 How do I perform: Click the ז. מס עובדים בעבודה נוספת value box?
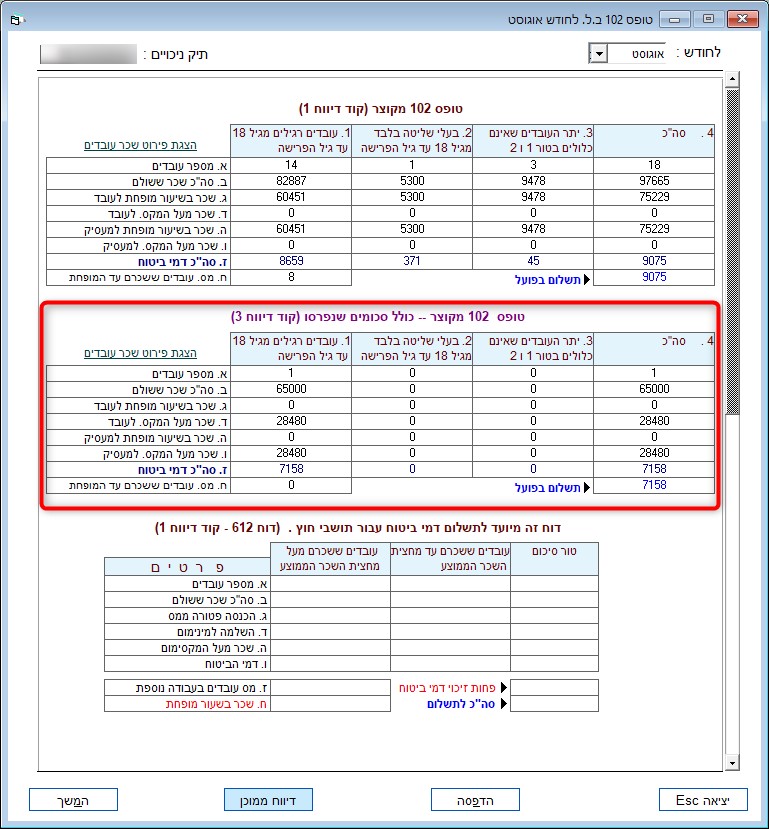click(330, 687)
